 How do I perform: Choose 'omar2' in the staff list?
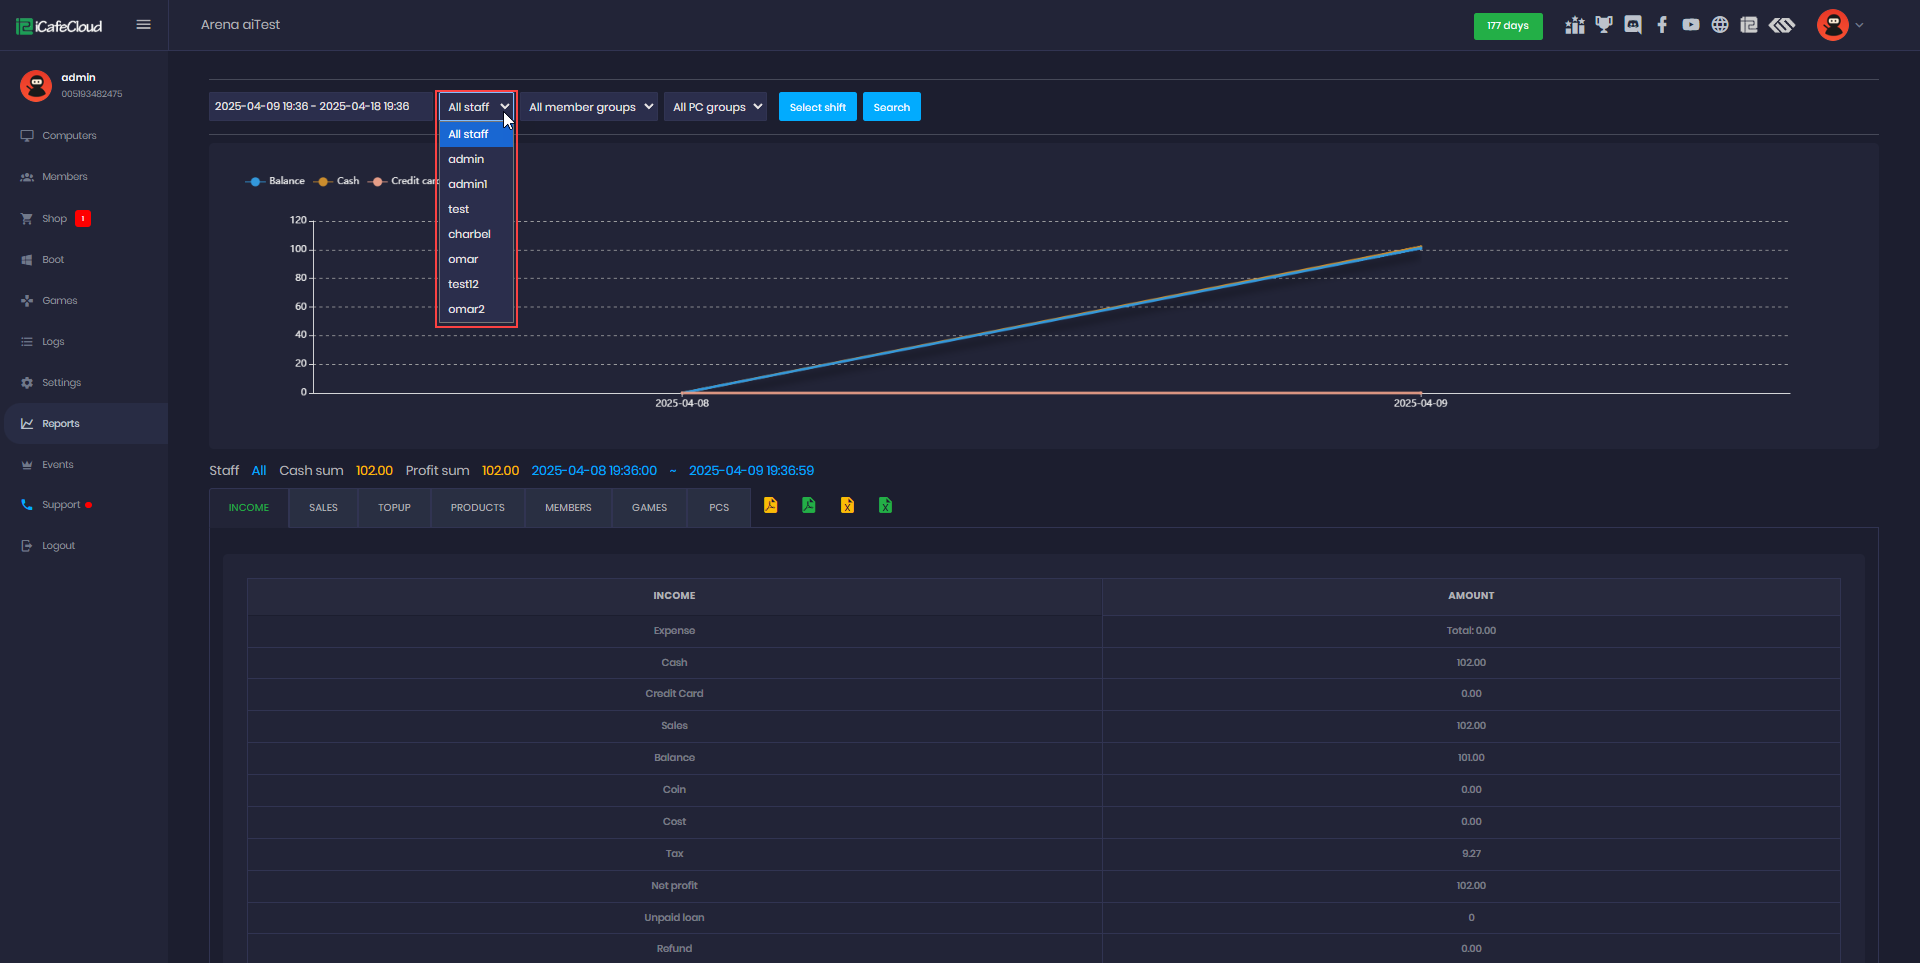coord(466,309)
